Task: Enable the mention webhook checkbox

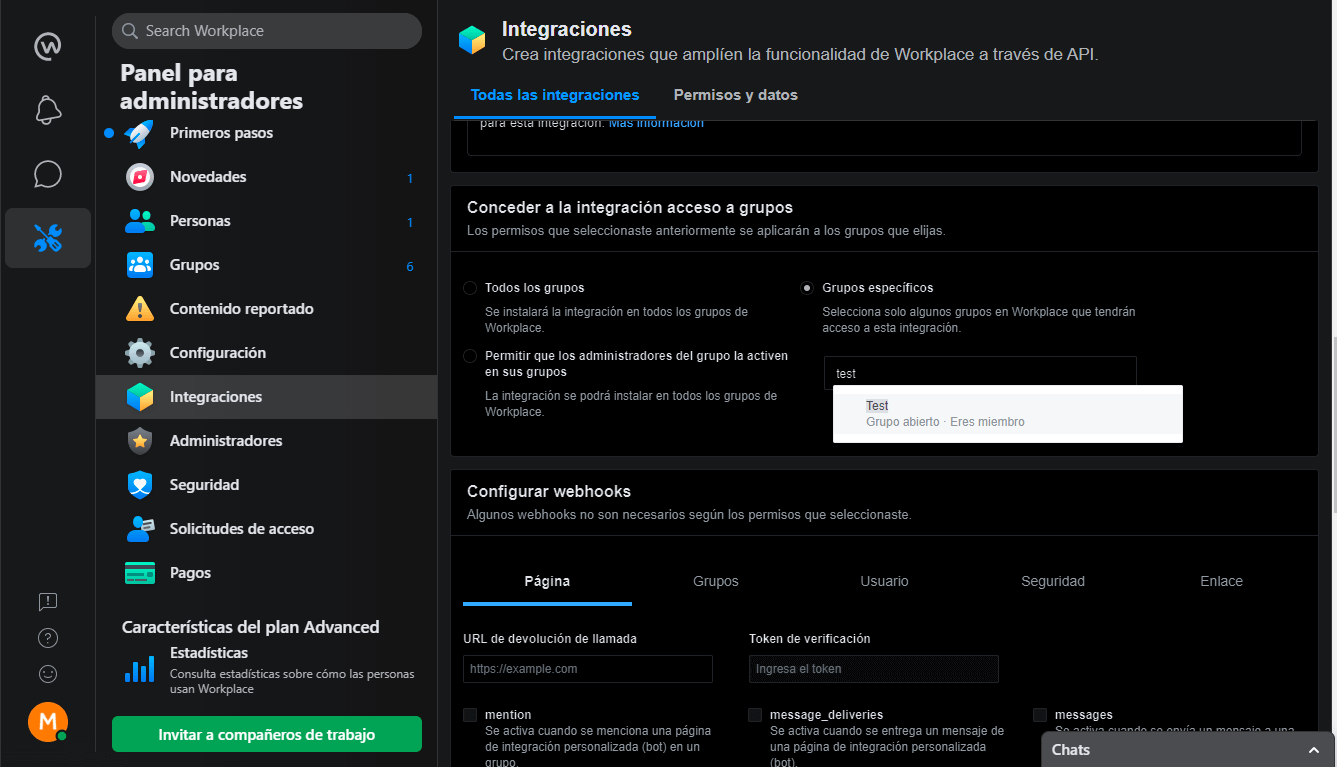Action: coord(470,715)
